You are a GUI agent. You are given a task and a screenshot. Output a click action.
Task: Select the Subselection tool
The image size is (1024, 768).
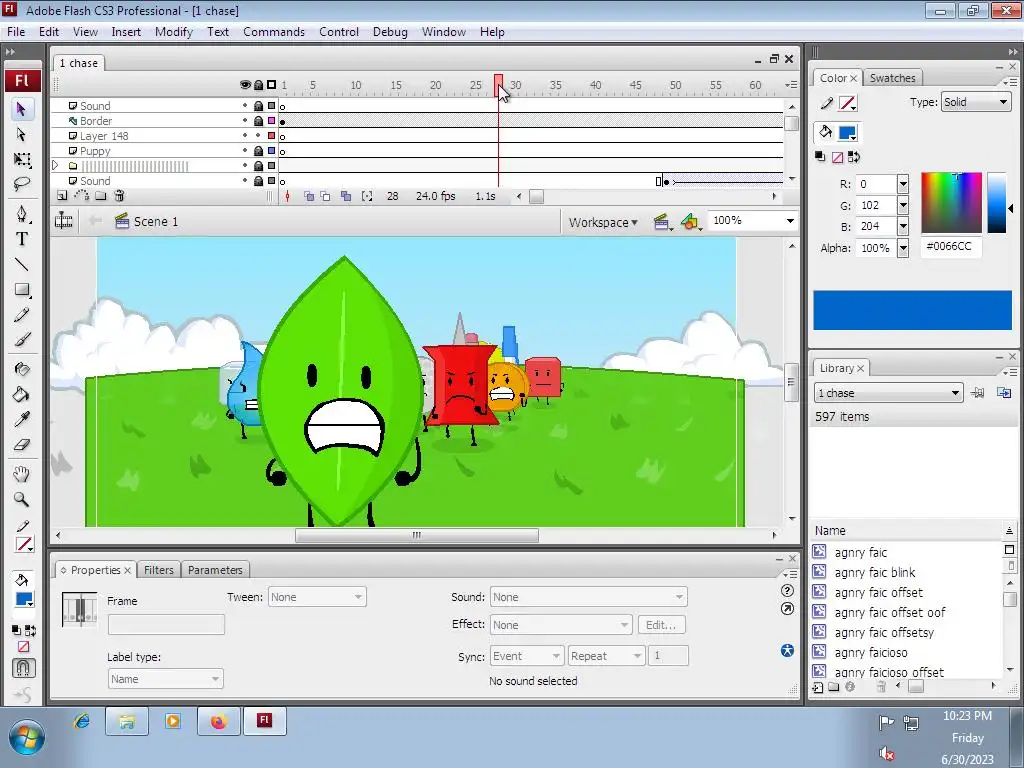coord(22,135)
